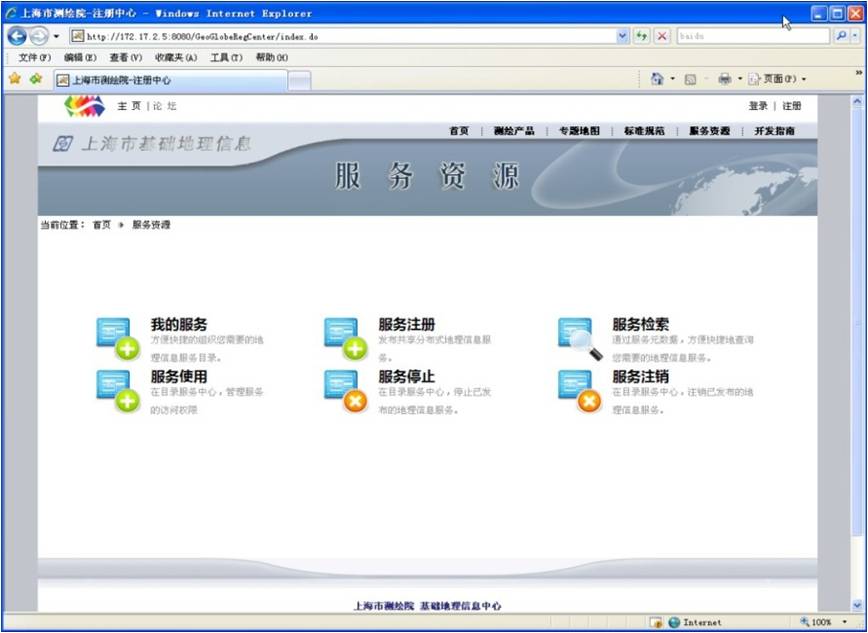The height and width of the screenshot is (633, 868).
Task: Click the favorites star icon
Action: click(x=15, y=79)
